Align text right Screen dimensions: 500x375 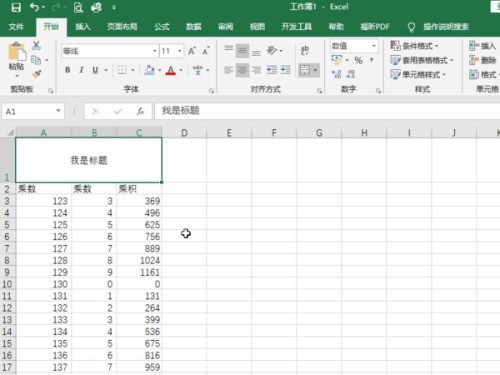coord(256,70)
